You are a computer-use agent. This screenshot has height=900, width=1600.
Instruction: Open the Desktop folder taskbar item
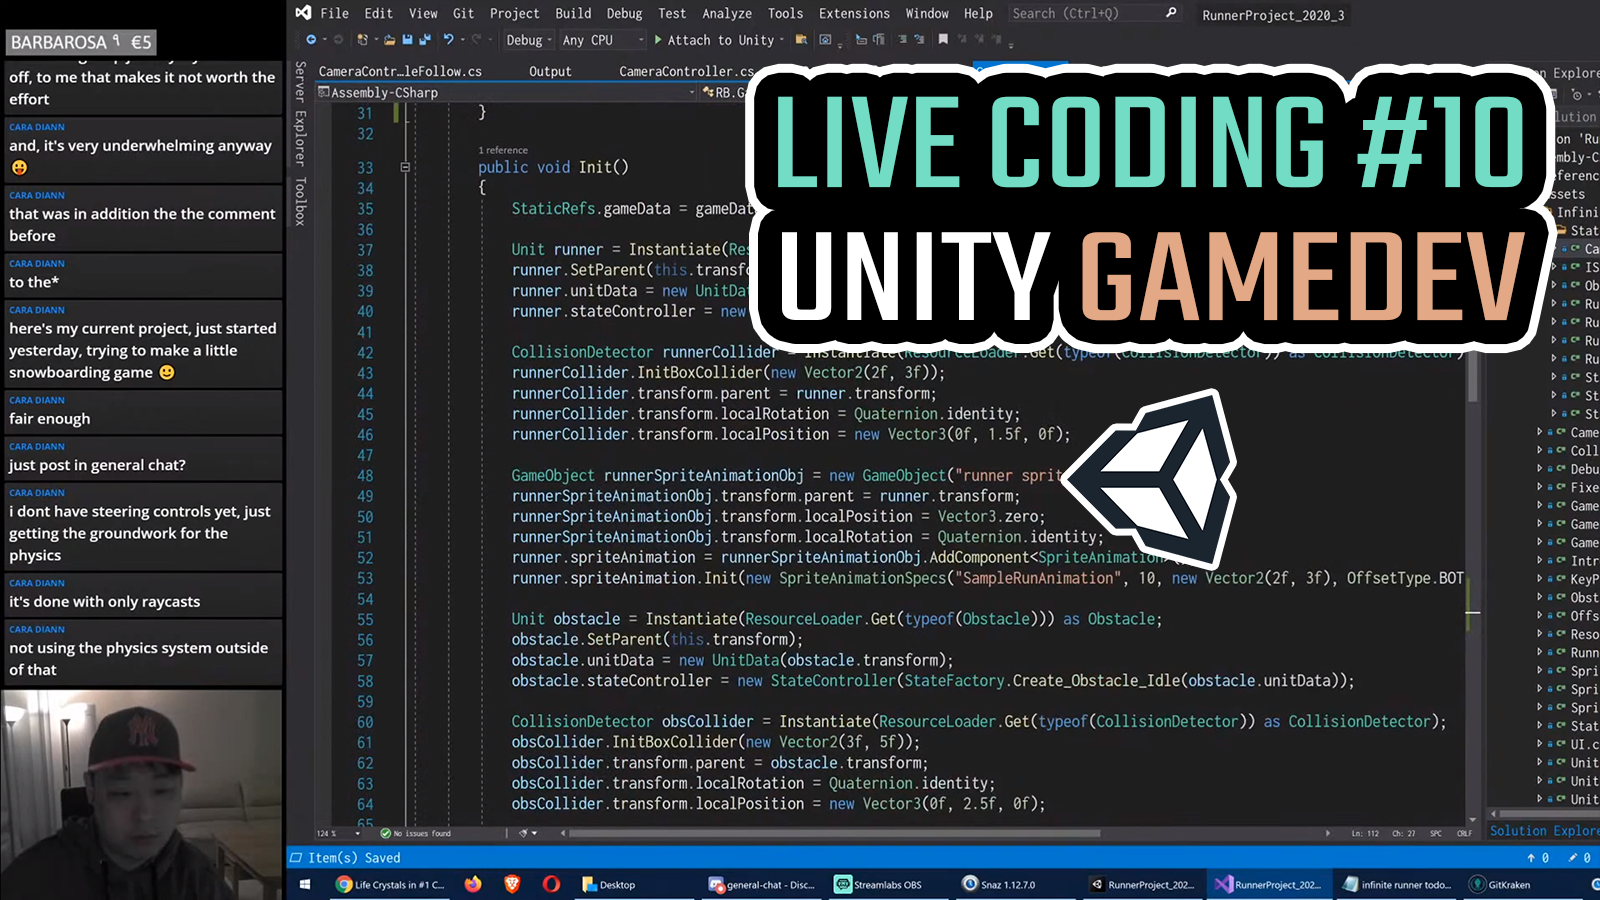(x=609, y=885)
